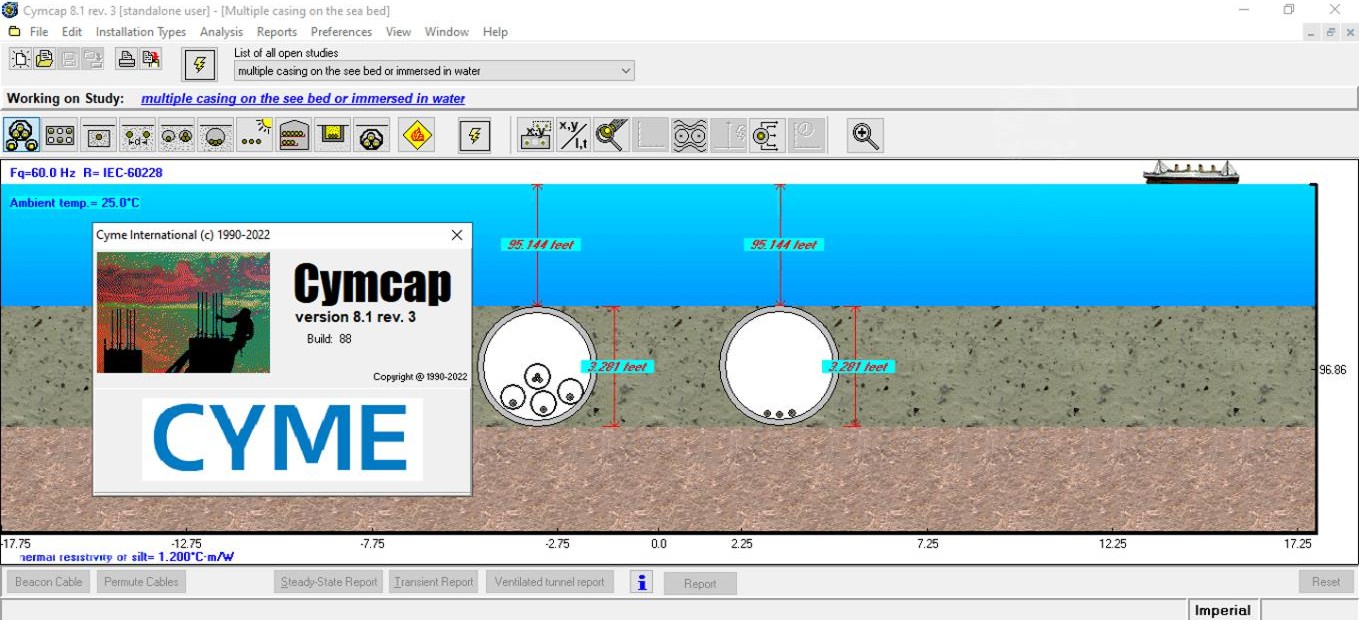This screenshot has height=620, width=1359.
Task: Select the right casing with three small cables
Action: (x=779, y=366)
